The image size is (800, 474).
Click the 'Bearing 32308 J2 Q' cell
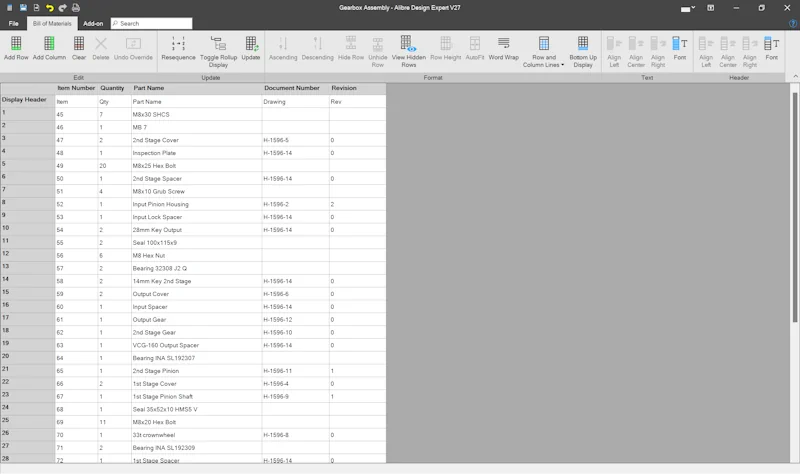[x=196, y=268]
